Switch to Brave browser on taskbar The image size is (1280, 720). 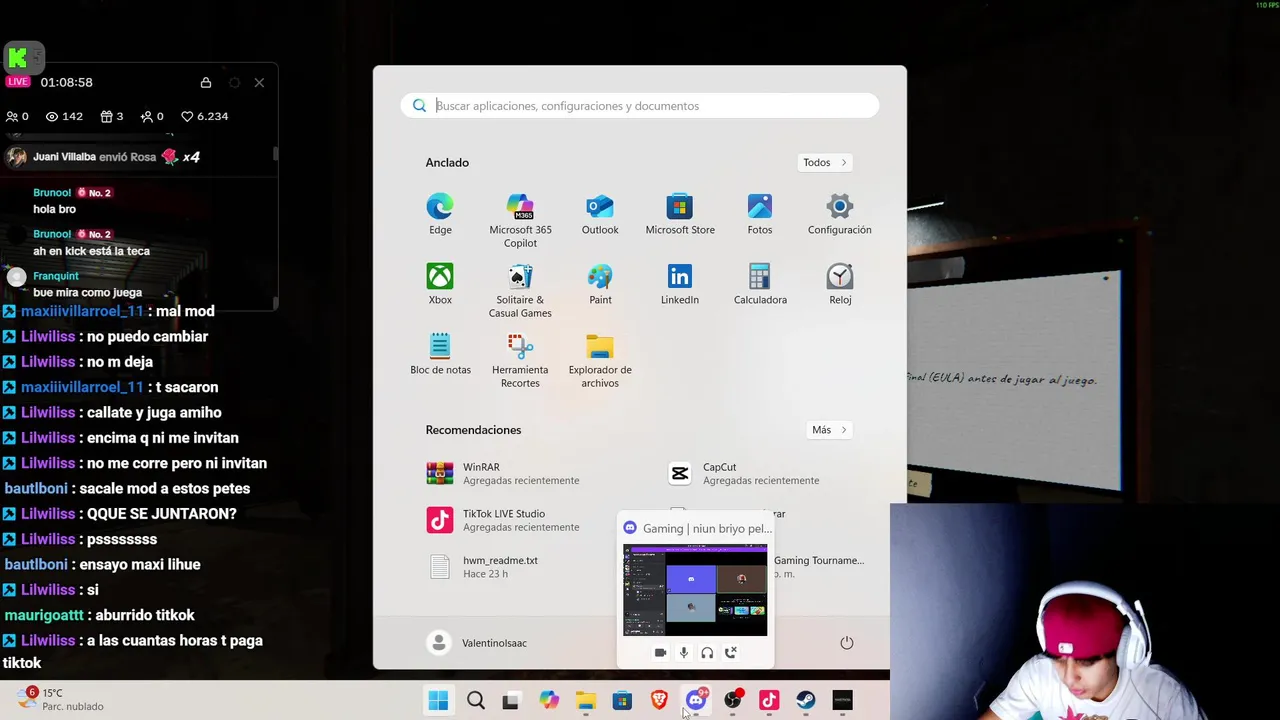coord(659,701)
